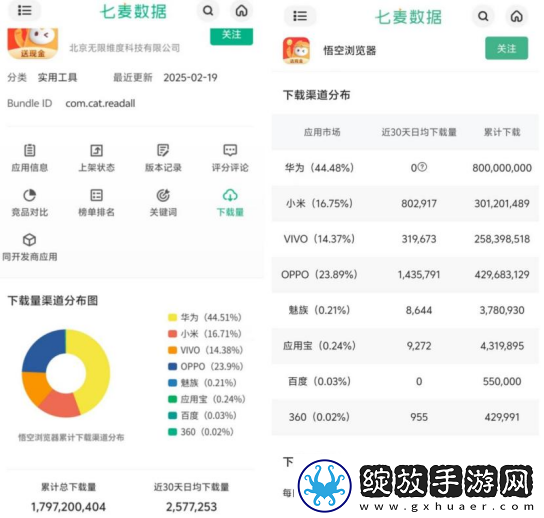Select the green 下载量 cloud icon
The width and height of the screenshot is (544, 518).
(x=230, y=195)
